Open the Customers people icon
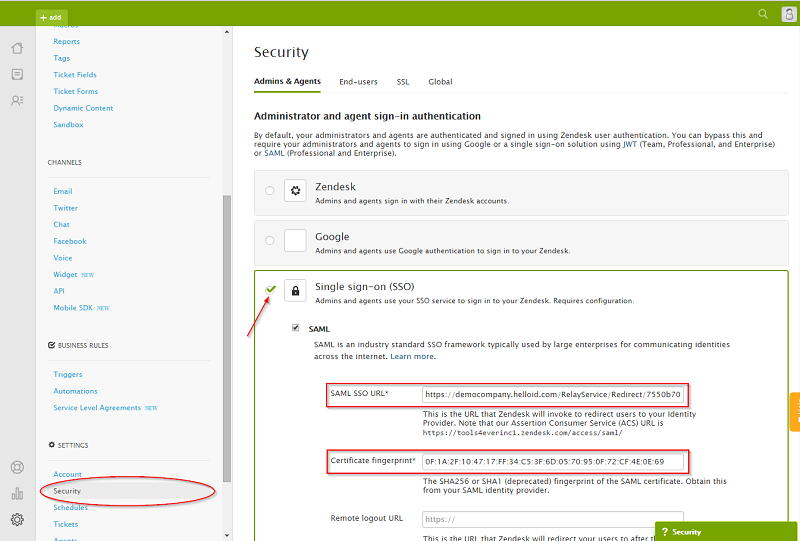The image size is (800, 541). 17,101
